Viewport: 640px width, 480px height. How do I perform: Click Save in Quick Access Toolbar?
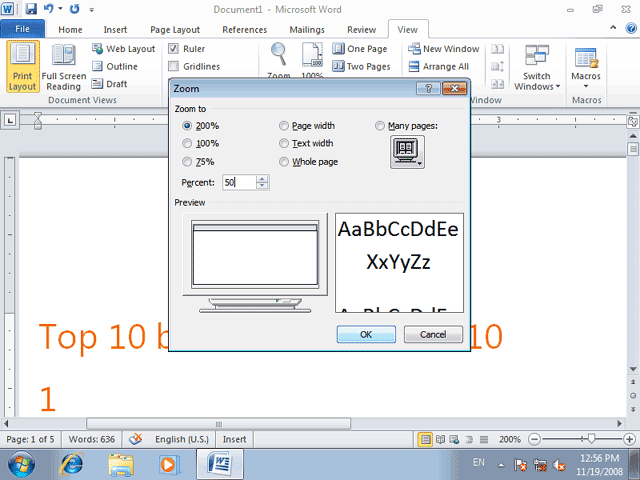coord(31,9)
